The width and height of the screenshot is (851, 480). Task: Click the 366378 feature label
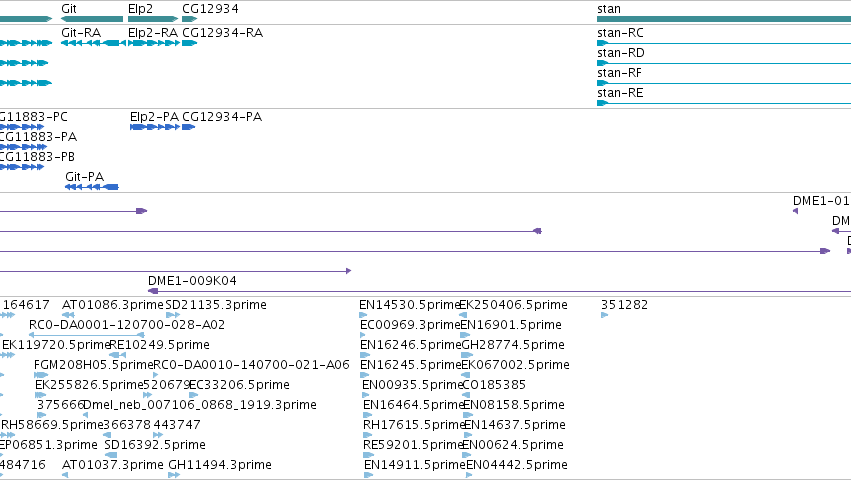tap(126, 425)
